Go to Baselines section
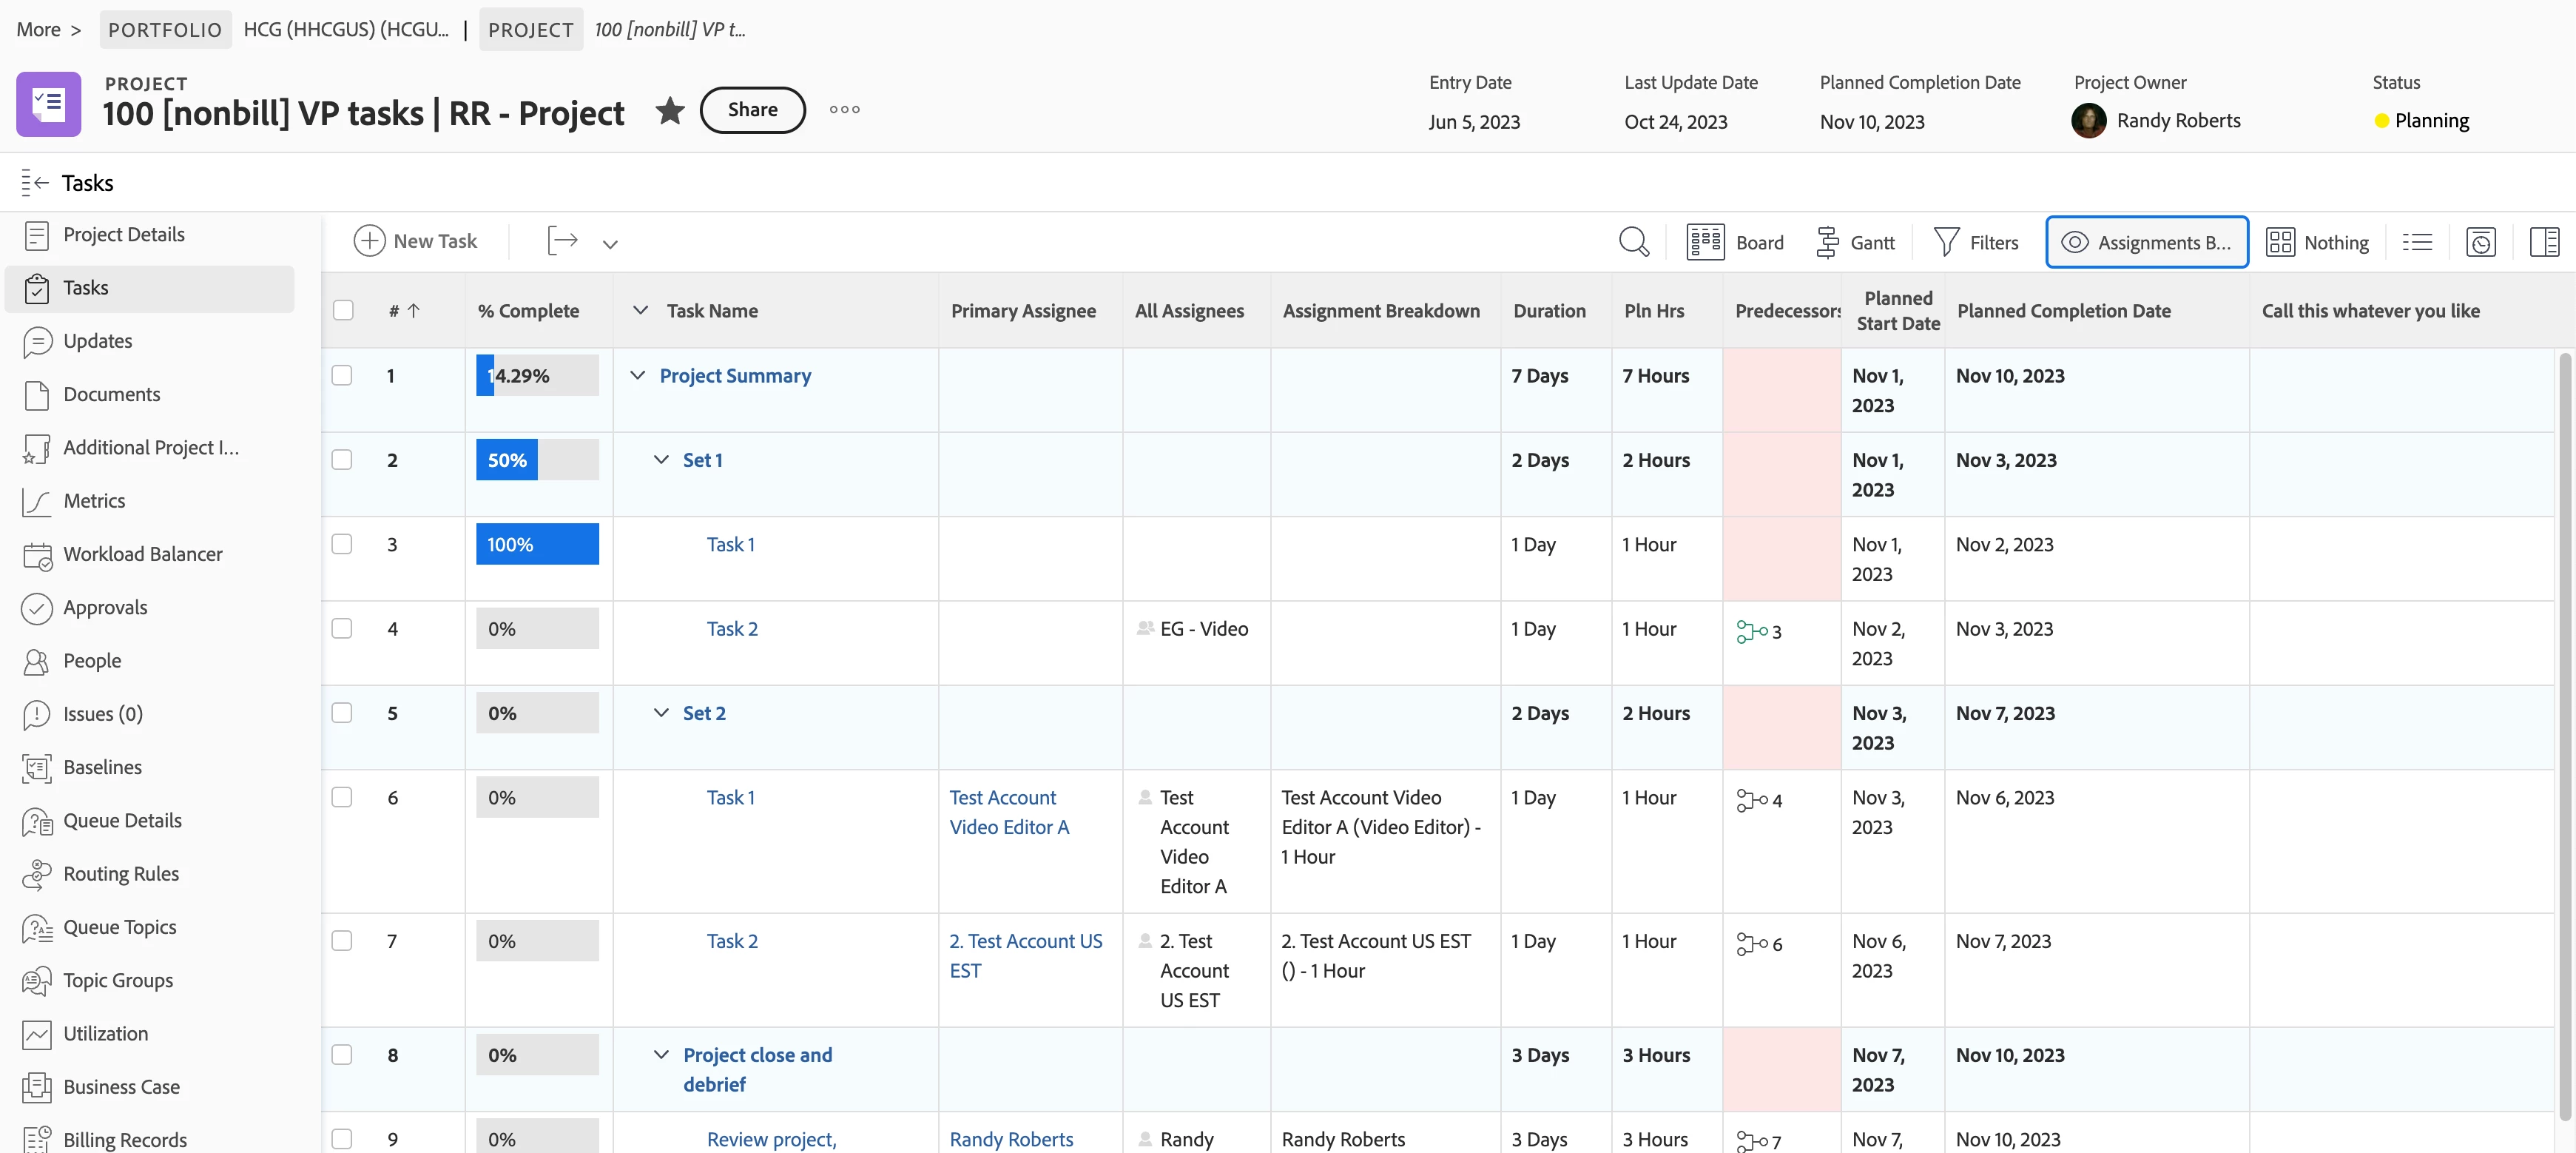This screenshot has height=1153, width=2576. tap(102, 767)
